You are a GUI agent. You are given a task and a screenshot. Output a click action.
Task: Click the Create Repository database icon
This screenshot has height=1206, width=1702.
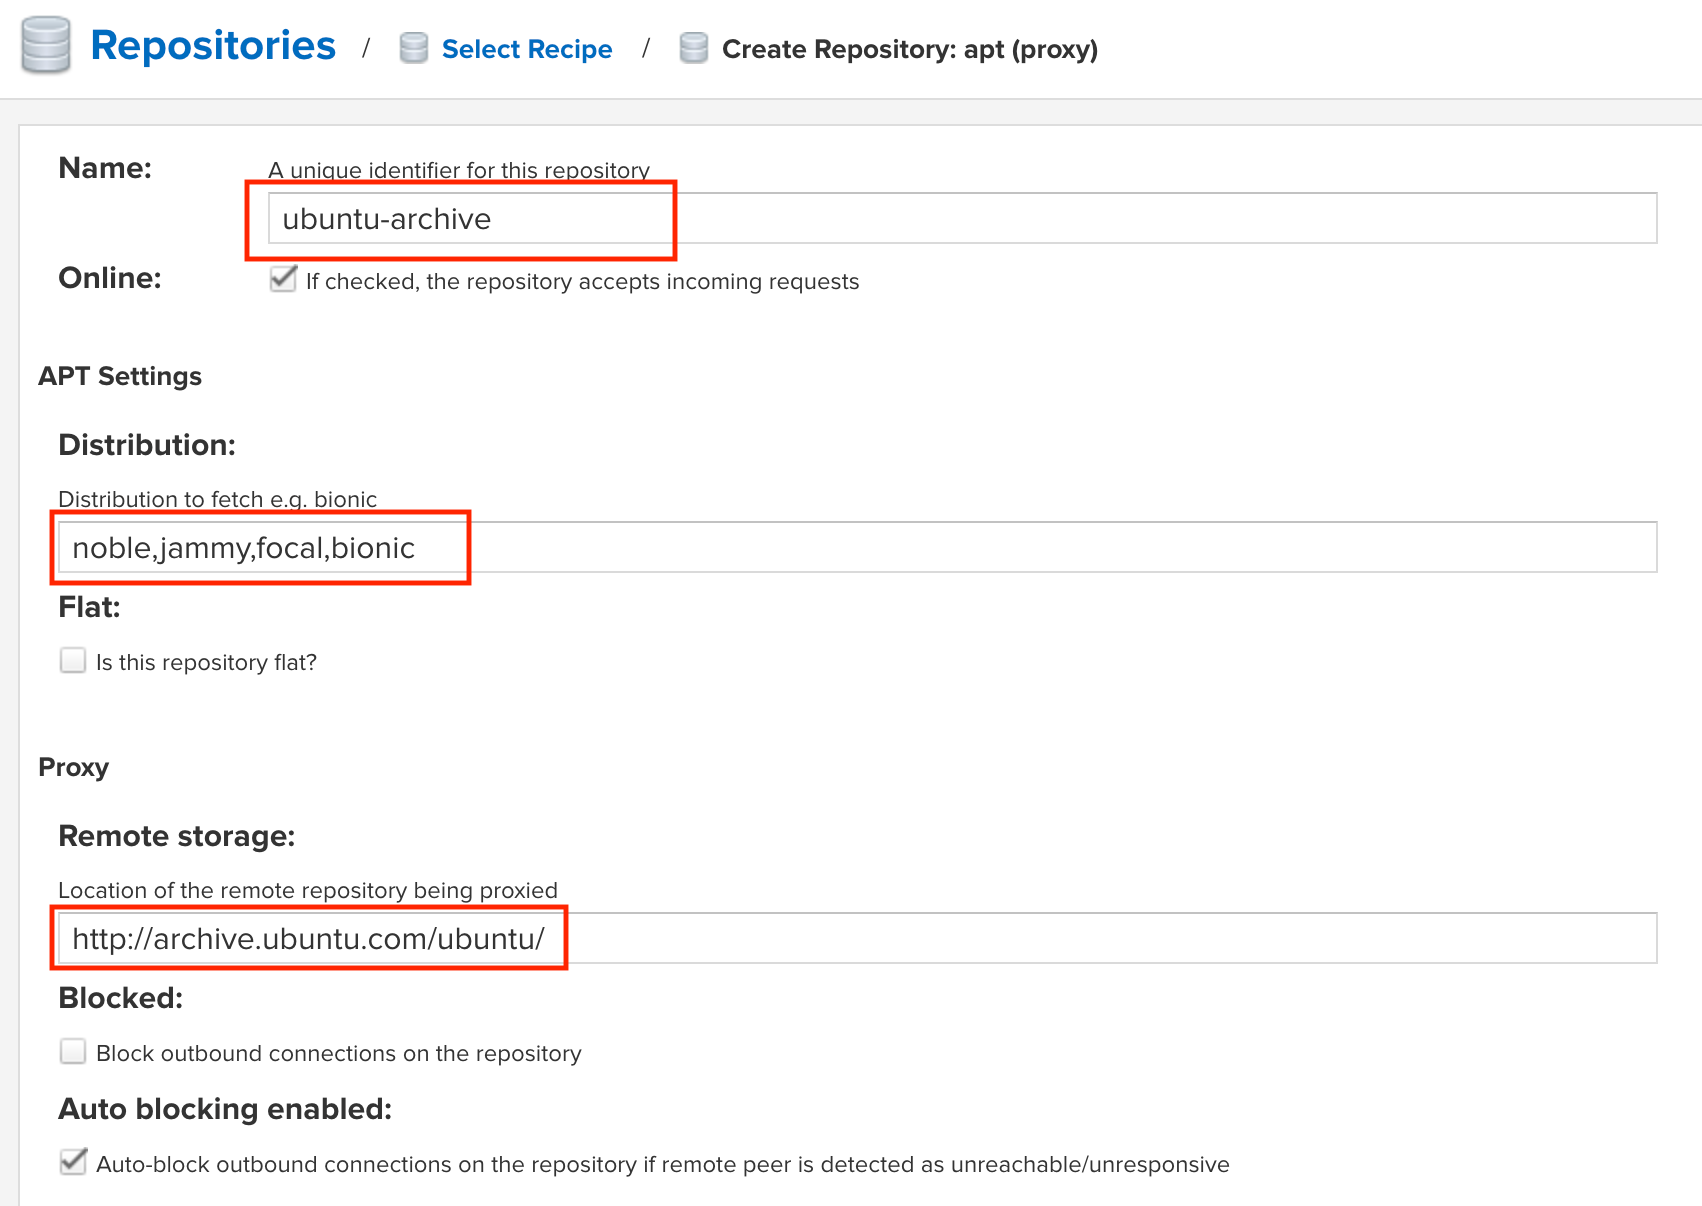(x=693, y=48)
